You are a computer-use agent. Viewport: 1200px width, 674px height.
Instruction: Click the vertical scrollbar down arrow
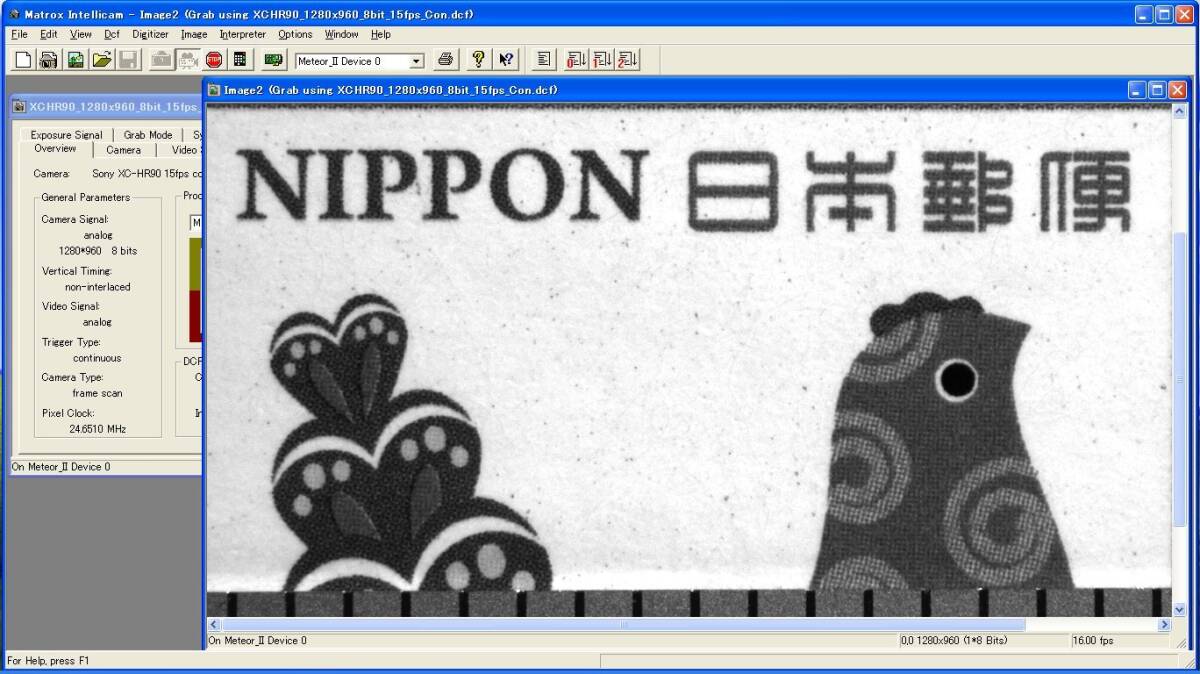tap(1179, 609)
